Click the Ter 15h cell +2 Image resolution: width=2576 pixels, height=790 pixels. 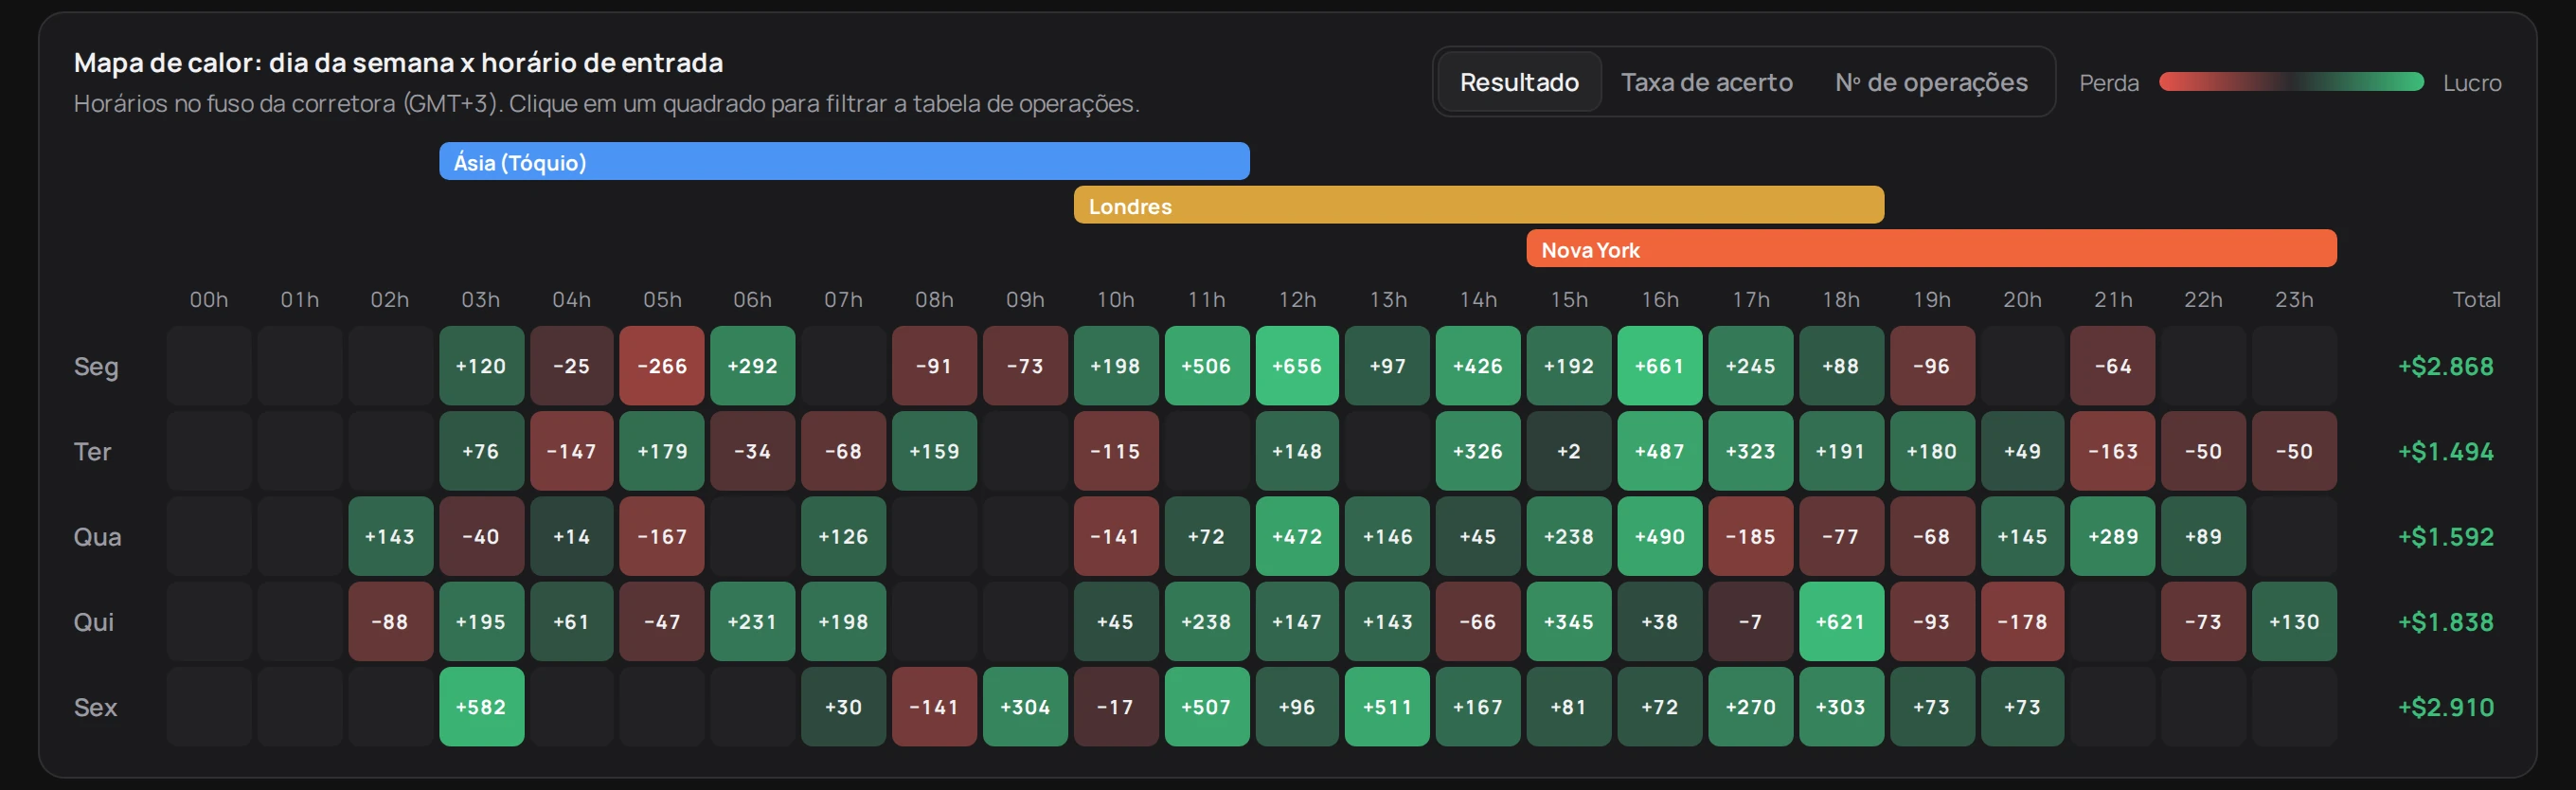pos(1569,451)
